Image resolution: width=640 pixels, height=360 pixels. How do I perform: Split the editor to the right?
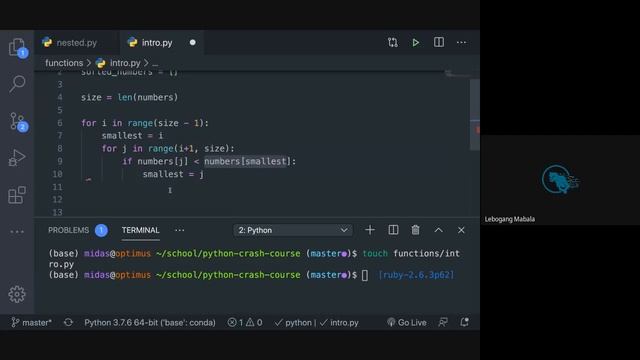pos(439,42)
